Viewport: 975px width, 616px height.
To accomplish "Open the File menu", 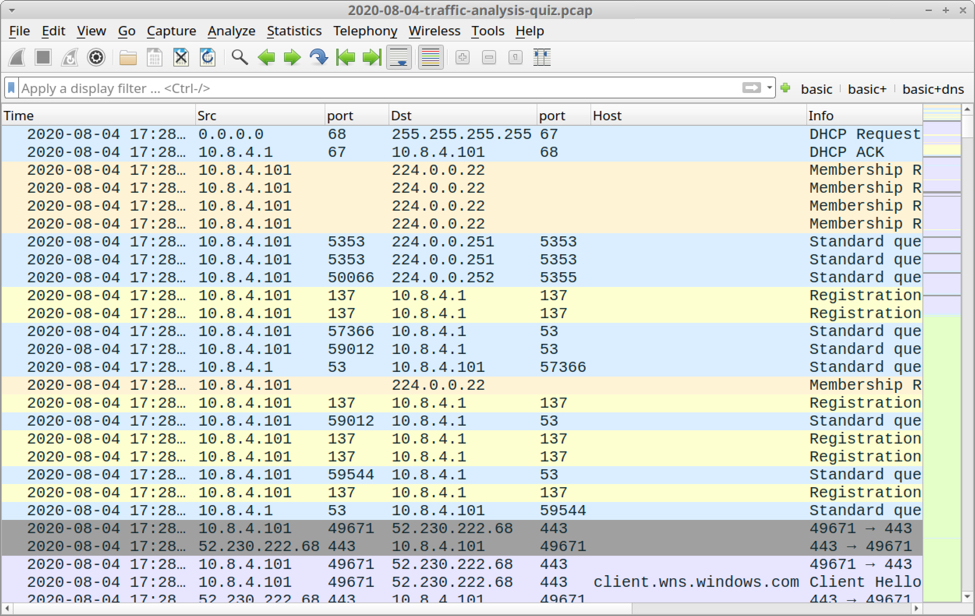I will click(x=19, y=31).
